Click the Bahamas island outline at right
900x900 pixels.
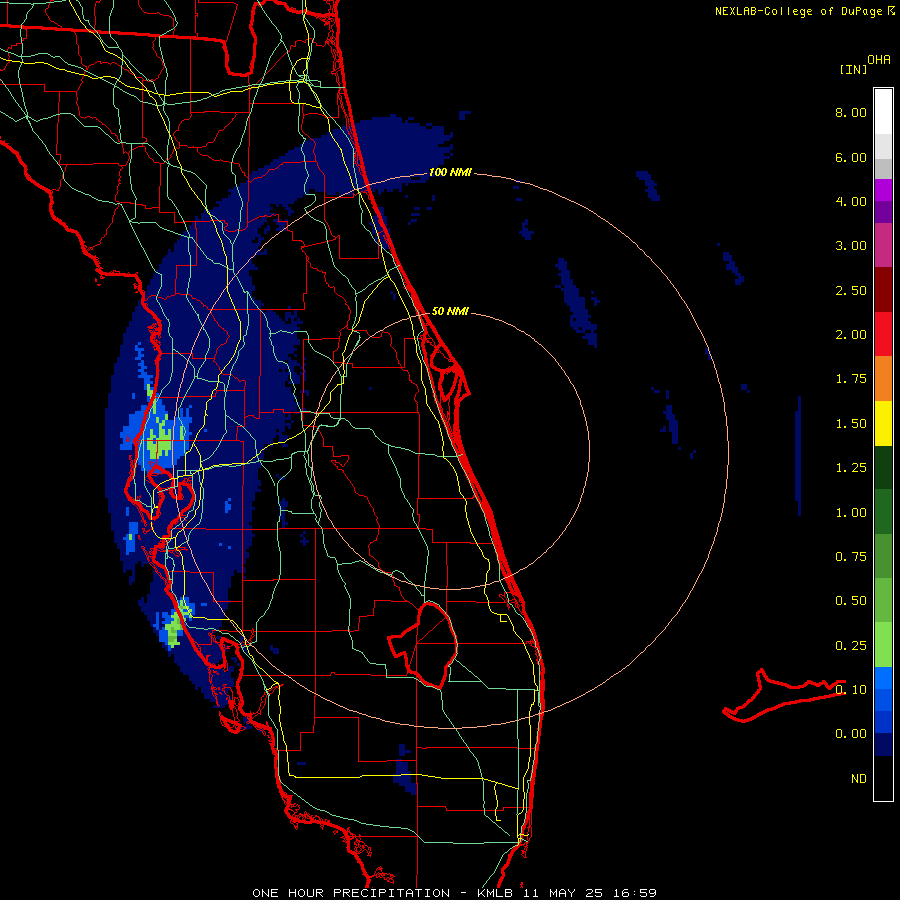point(783,696)
